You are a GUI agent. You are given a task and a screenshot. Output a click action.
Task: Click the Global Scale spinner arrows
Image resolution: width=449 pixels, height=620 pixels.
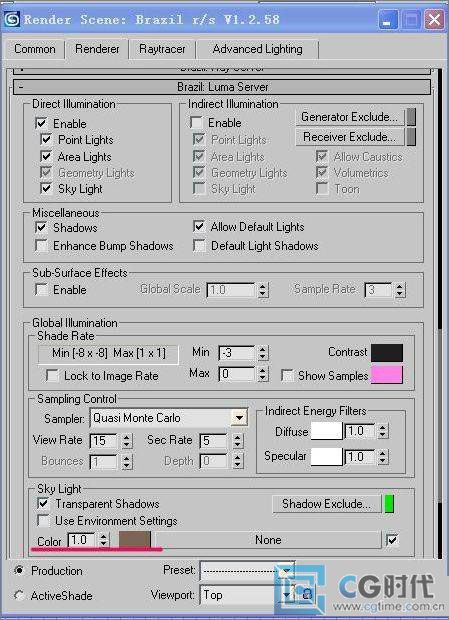pos(263,290)
